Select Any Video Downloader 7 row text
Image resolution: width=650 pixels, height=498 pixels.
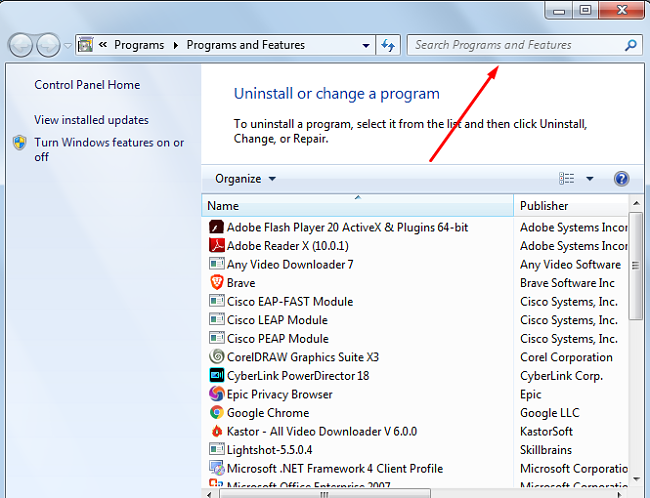pos(290,265)
